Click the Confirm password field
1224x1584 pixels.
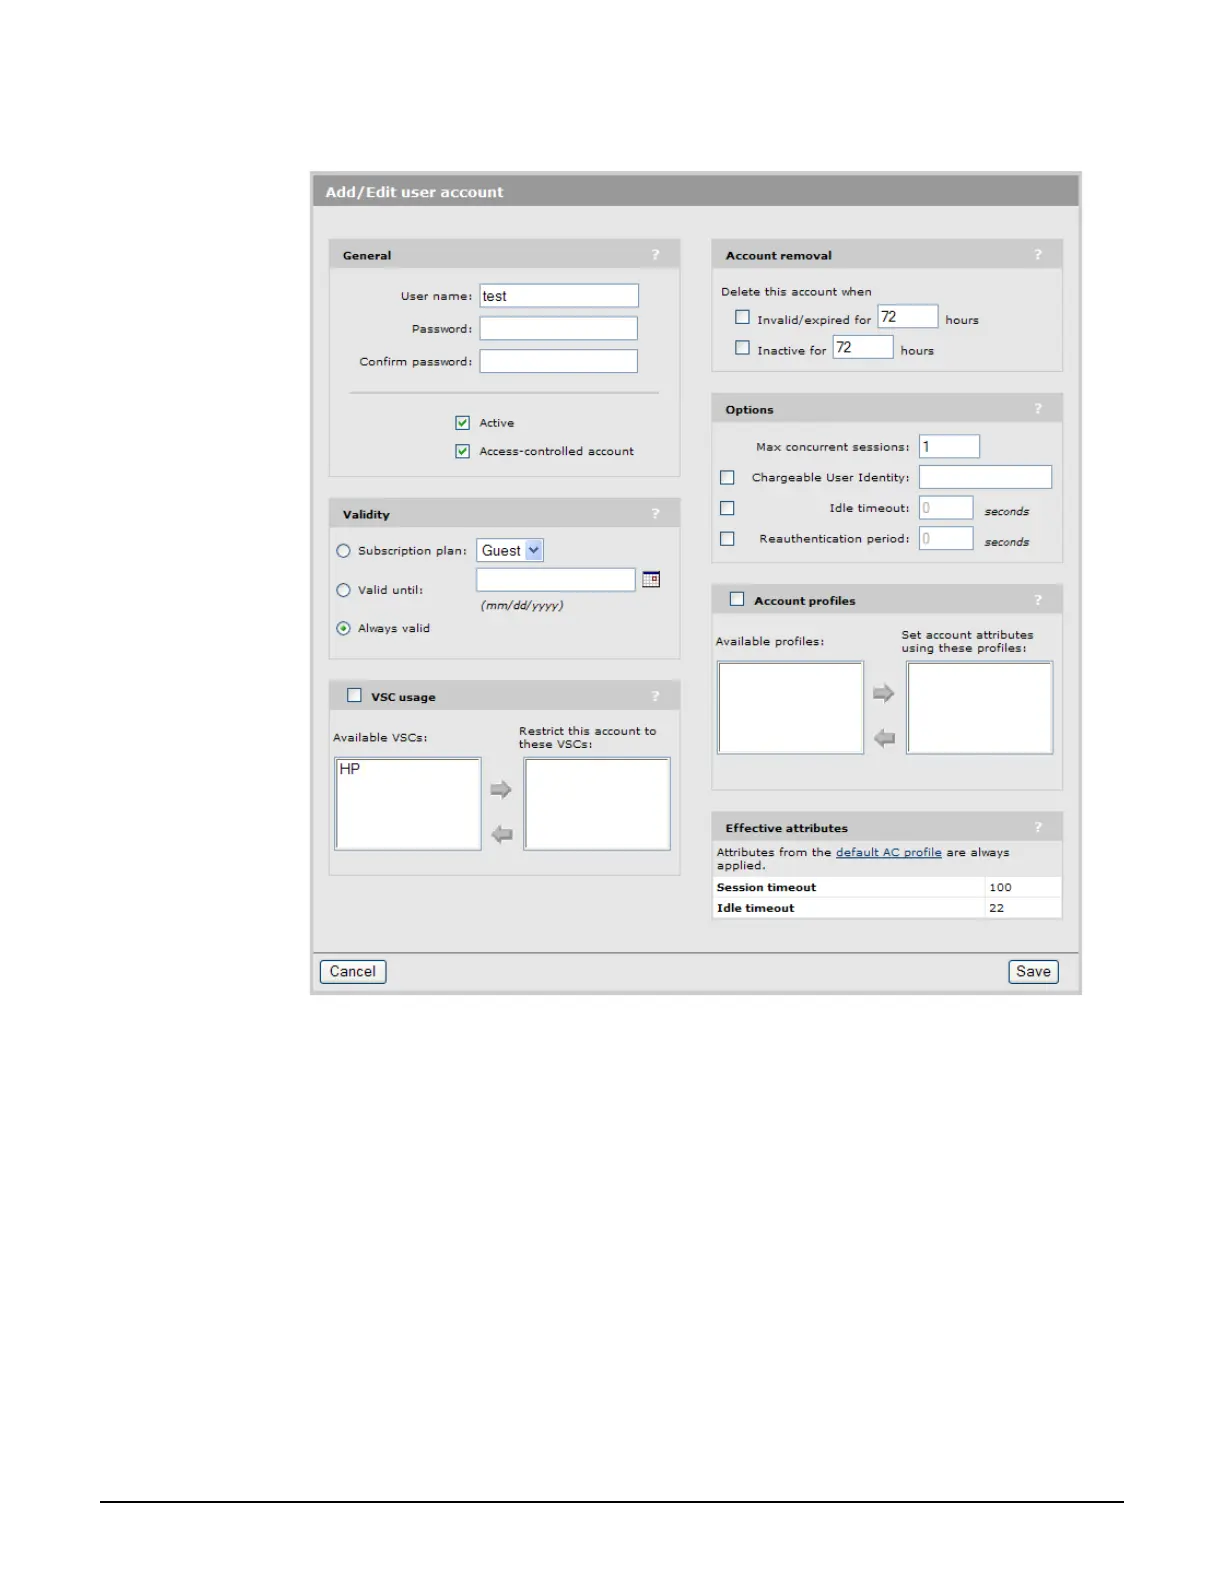pyautogui.click(x=559, y=361)
